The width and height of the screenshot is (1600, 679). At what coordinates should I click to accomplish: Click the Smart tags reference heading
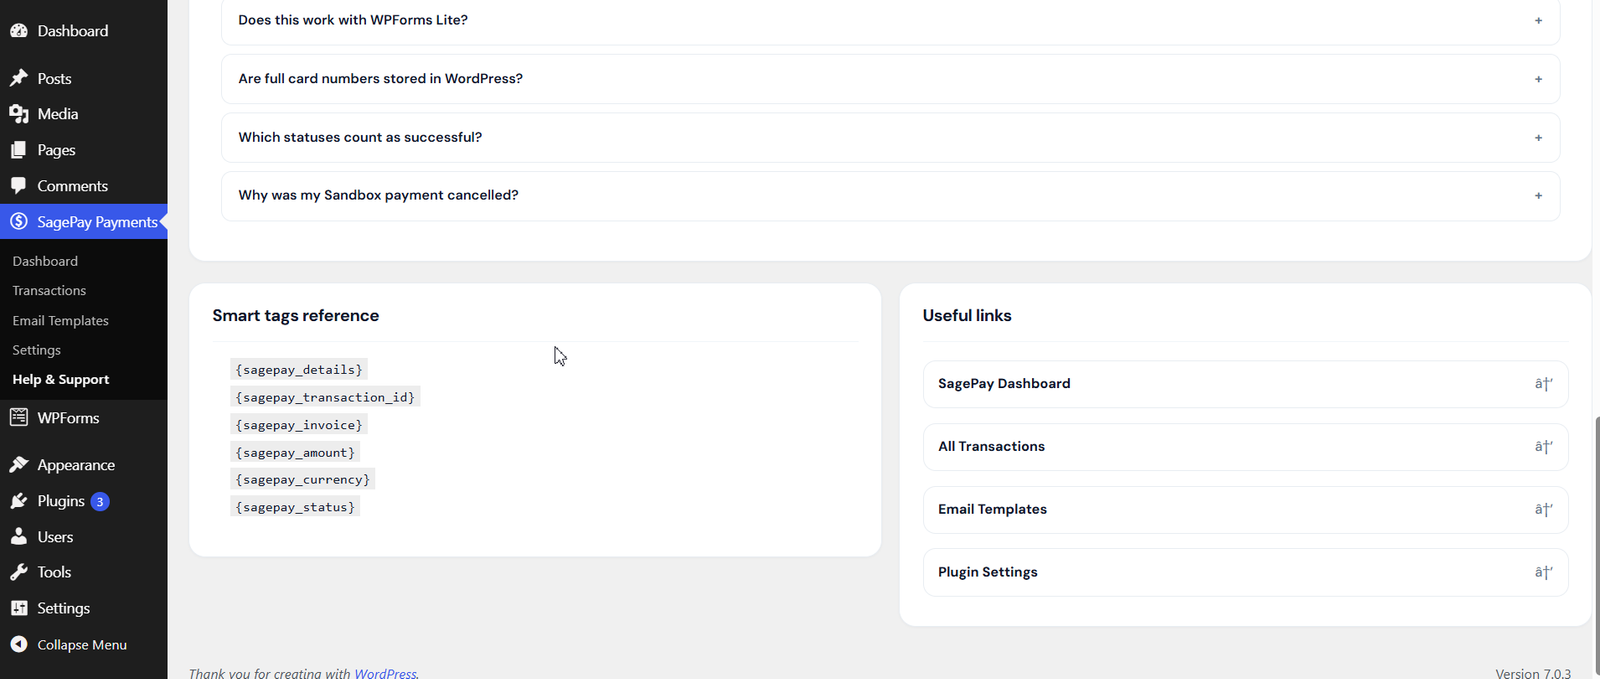pos(296,316)
